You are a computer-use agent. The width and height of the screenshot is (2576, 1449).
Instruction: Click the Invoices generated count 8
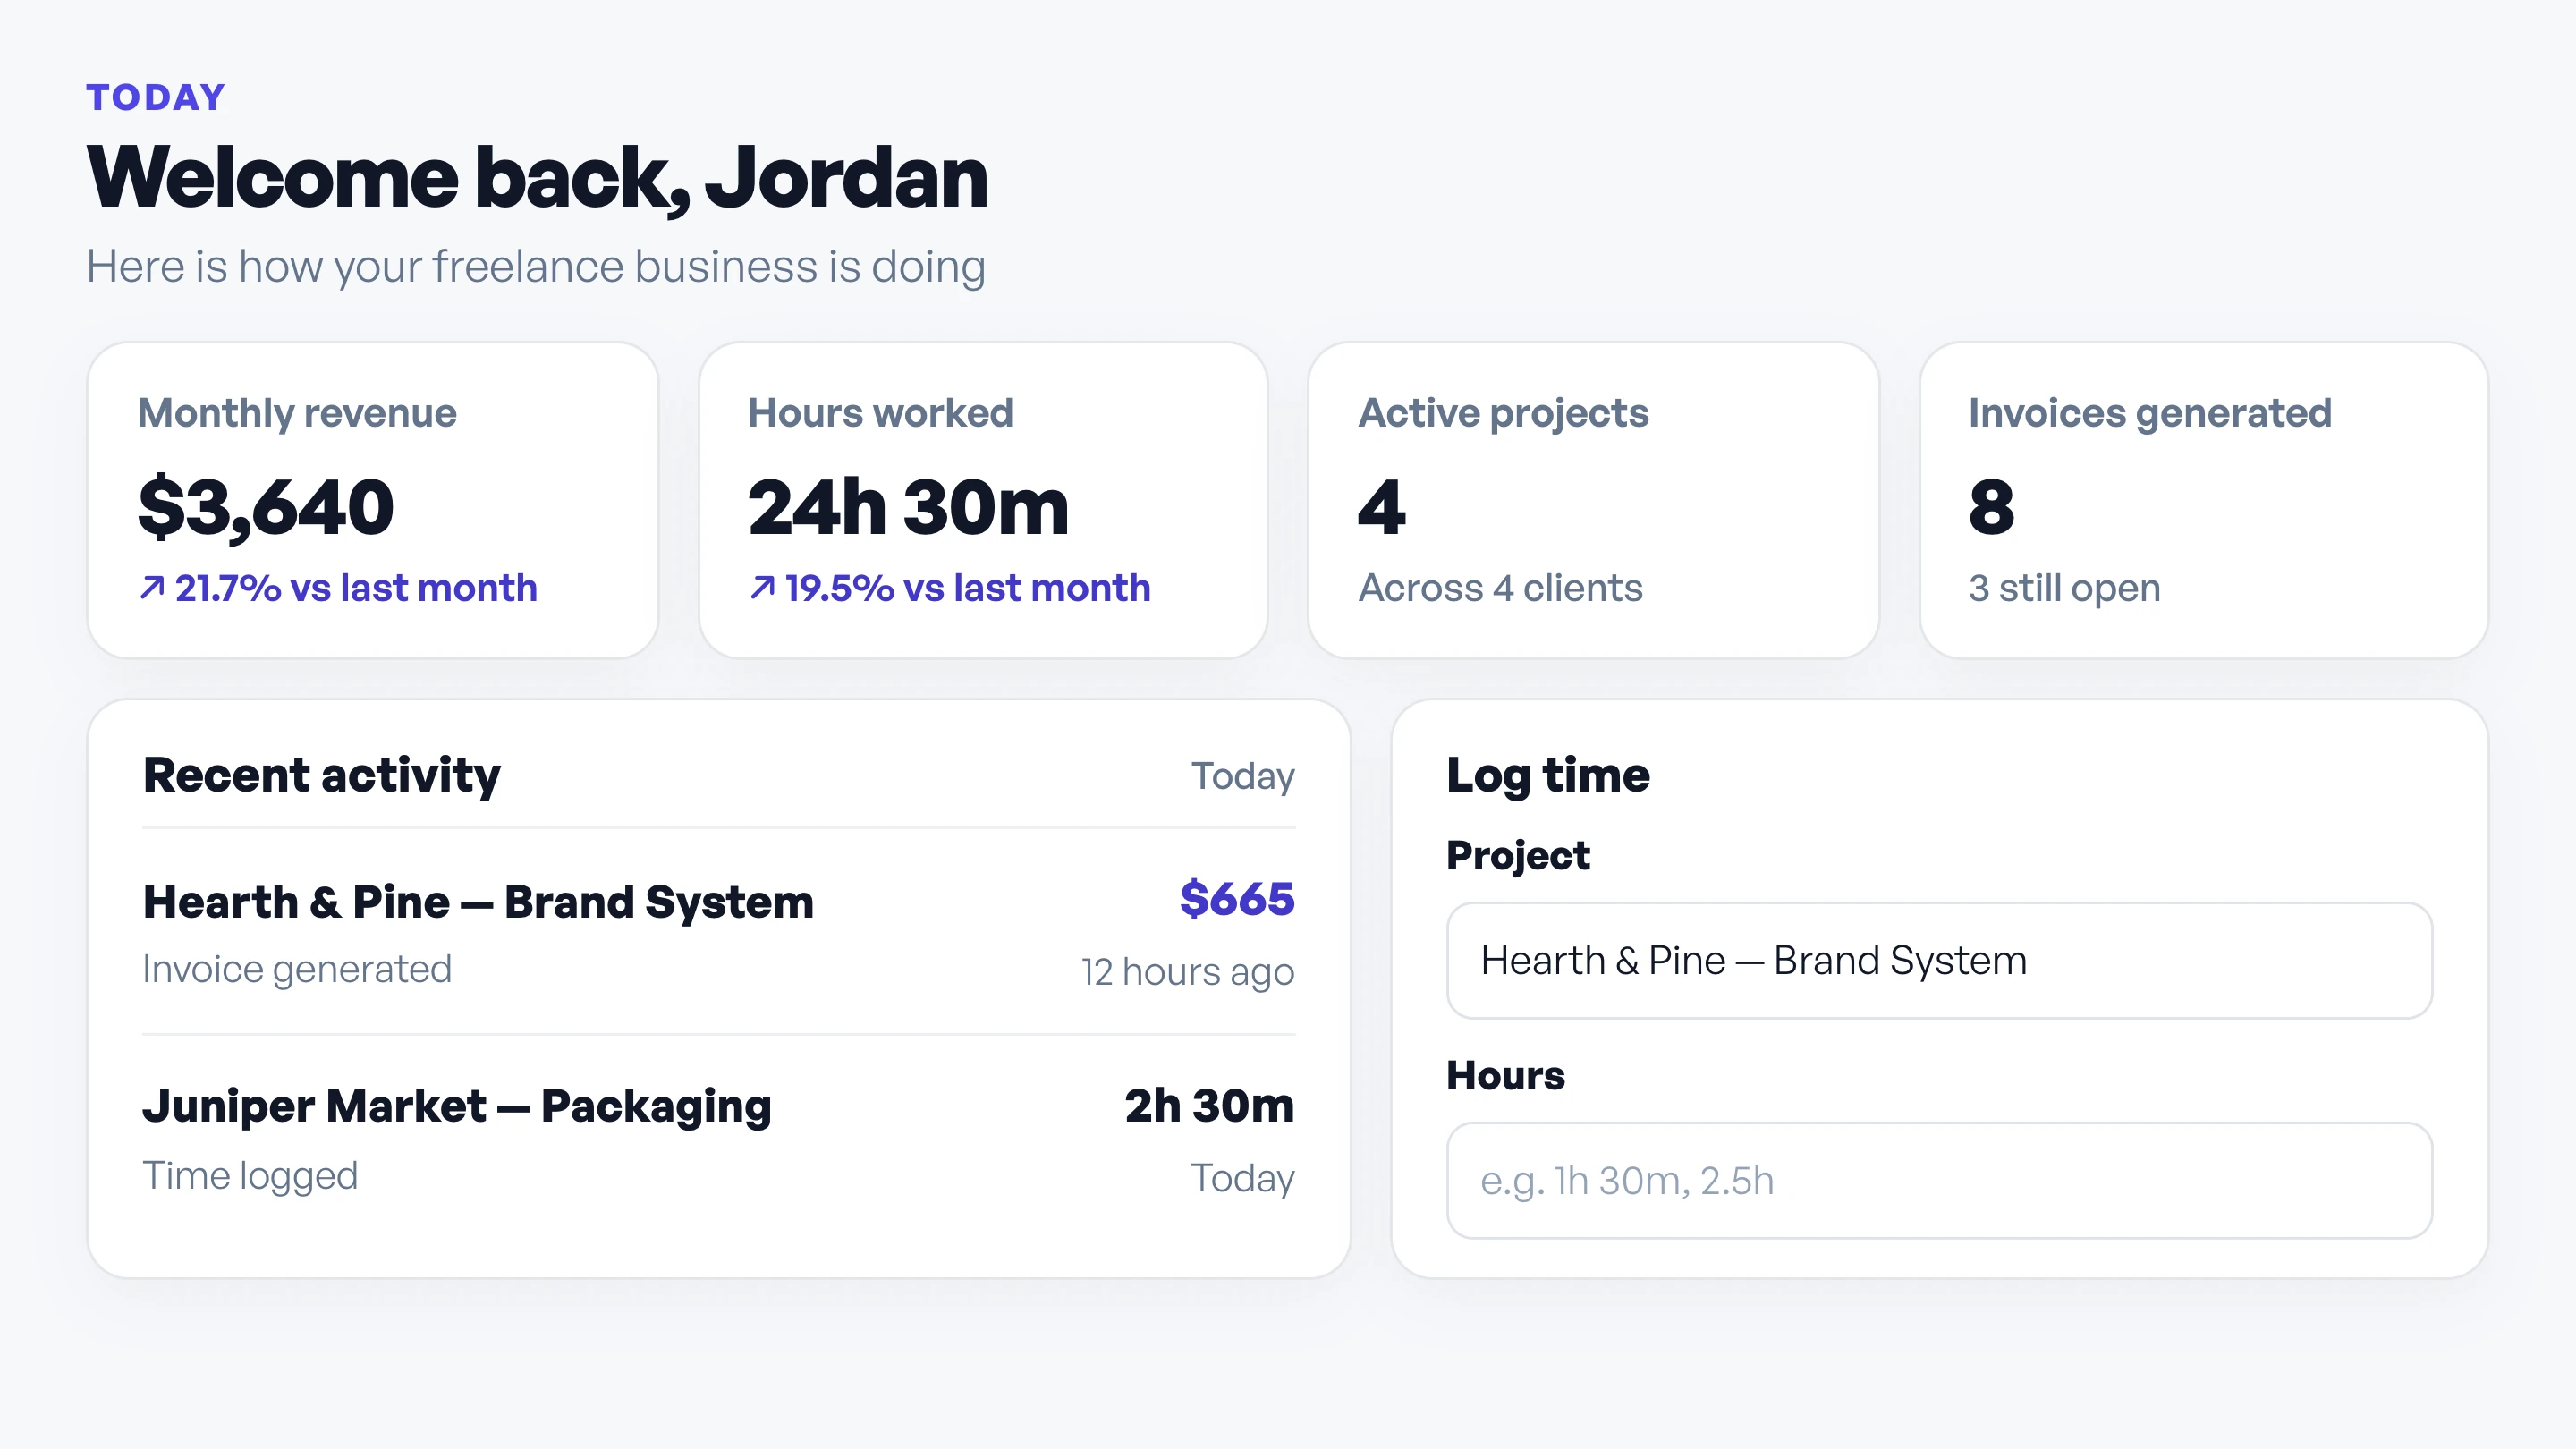click(x=1991, y=507)
